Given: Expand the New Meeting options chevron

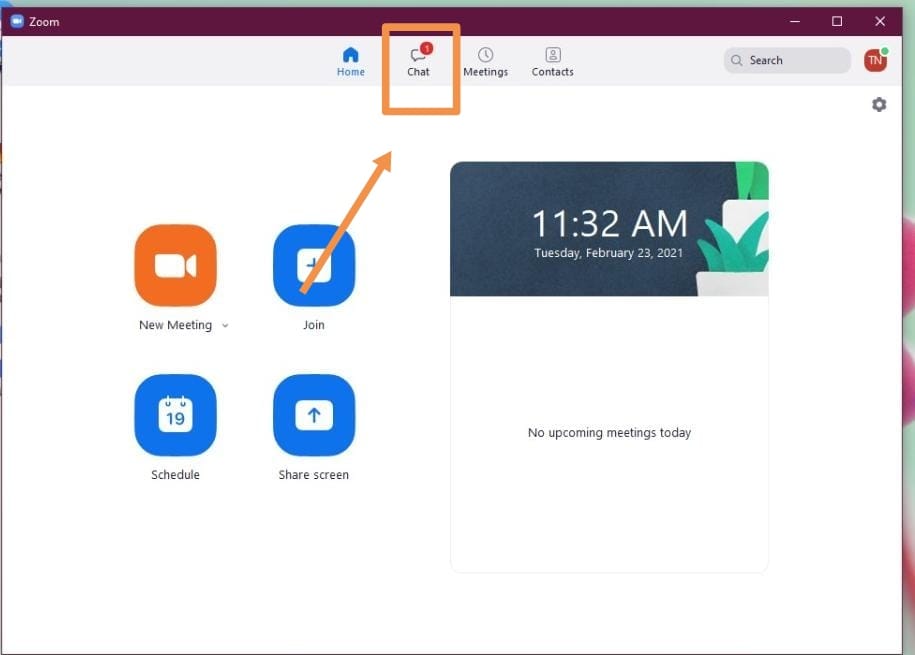Looking at the screenshot, I should click(x=224, y=325).
